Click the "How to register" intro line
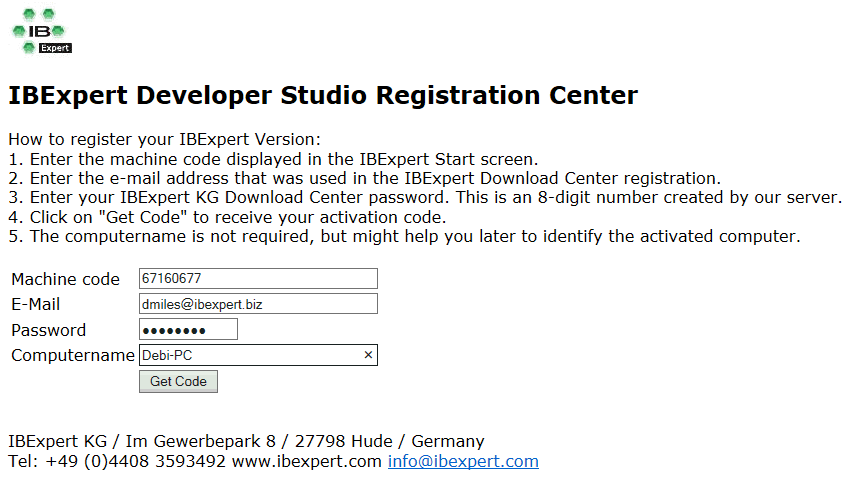847x488 pixels. point(164,139)
